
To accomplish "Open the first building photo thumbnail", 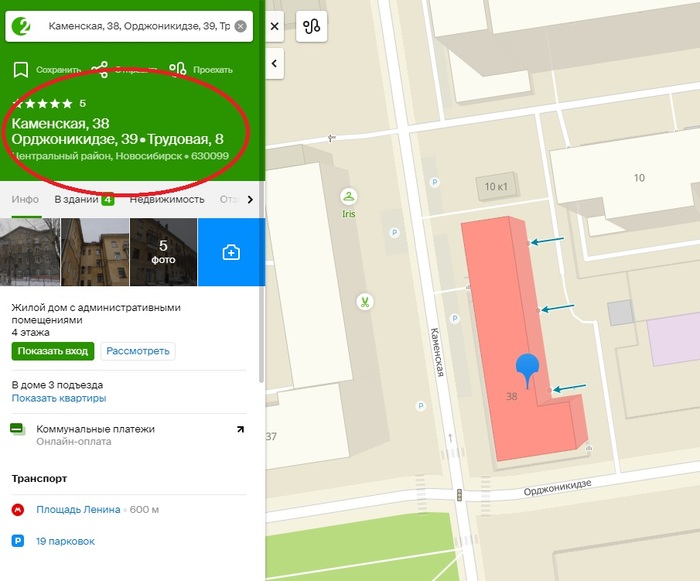I will (x=30, y=252).
